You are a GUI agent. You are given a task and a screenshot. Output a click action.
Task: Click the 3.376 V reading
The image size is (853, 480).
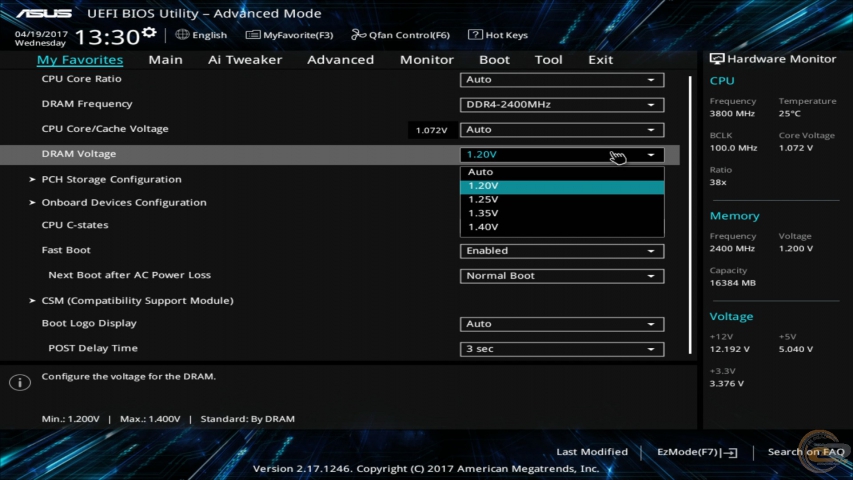(727, 384)
